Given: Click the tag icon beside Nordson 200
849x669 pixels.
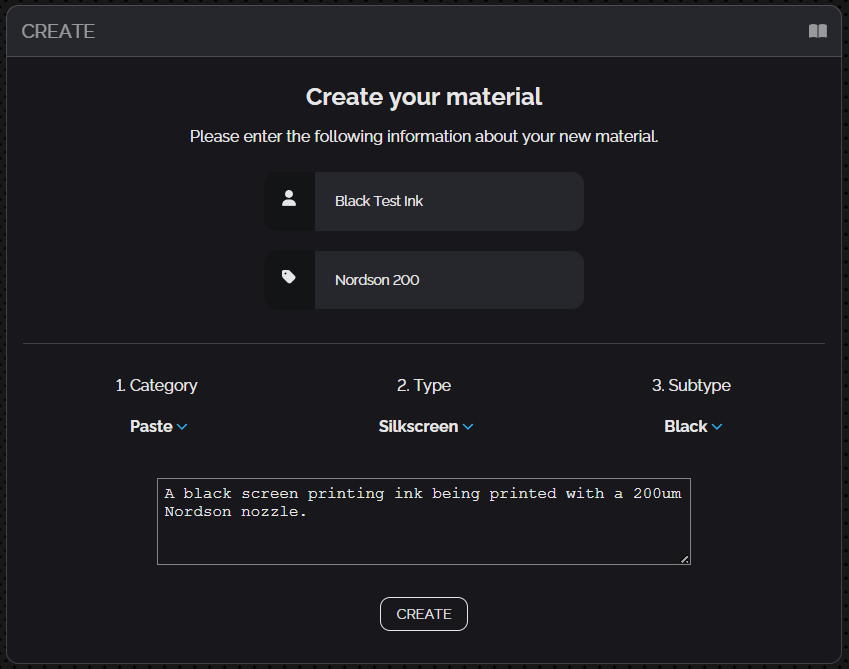Looking at the screenshot, I should [x=289, y=279].
